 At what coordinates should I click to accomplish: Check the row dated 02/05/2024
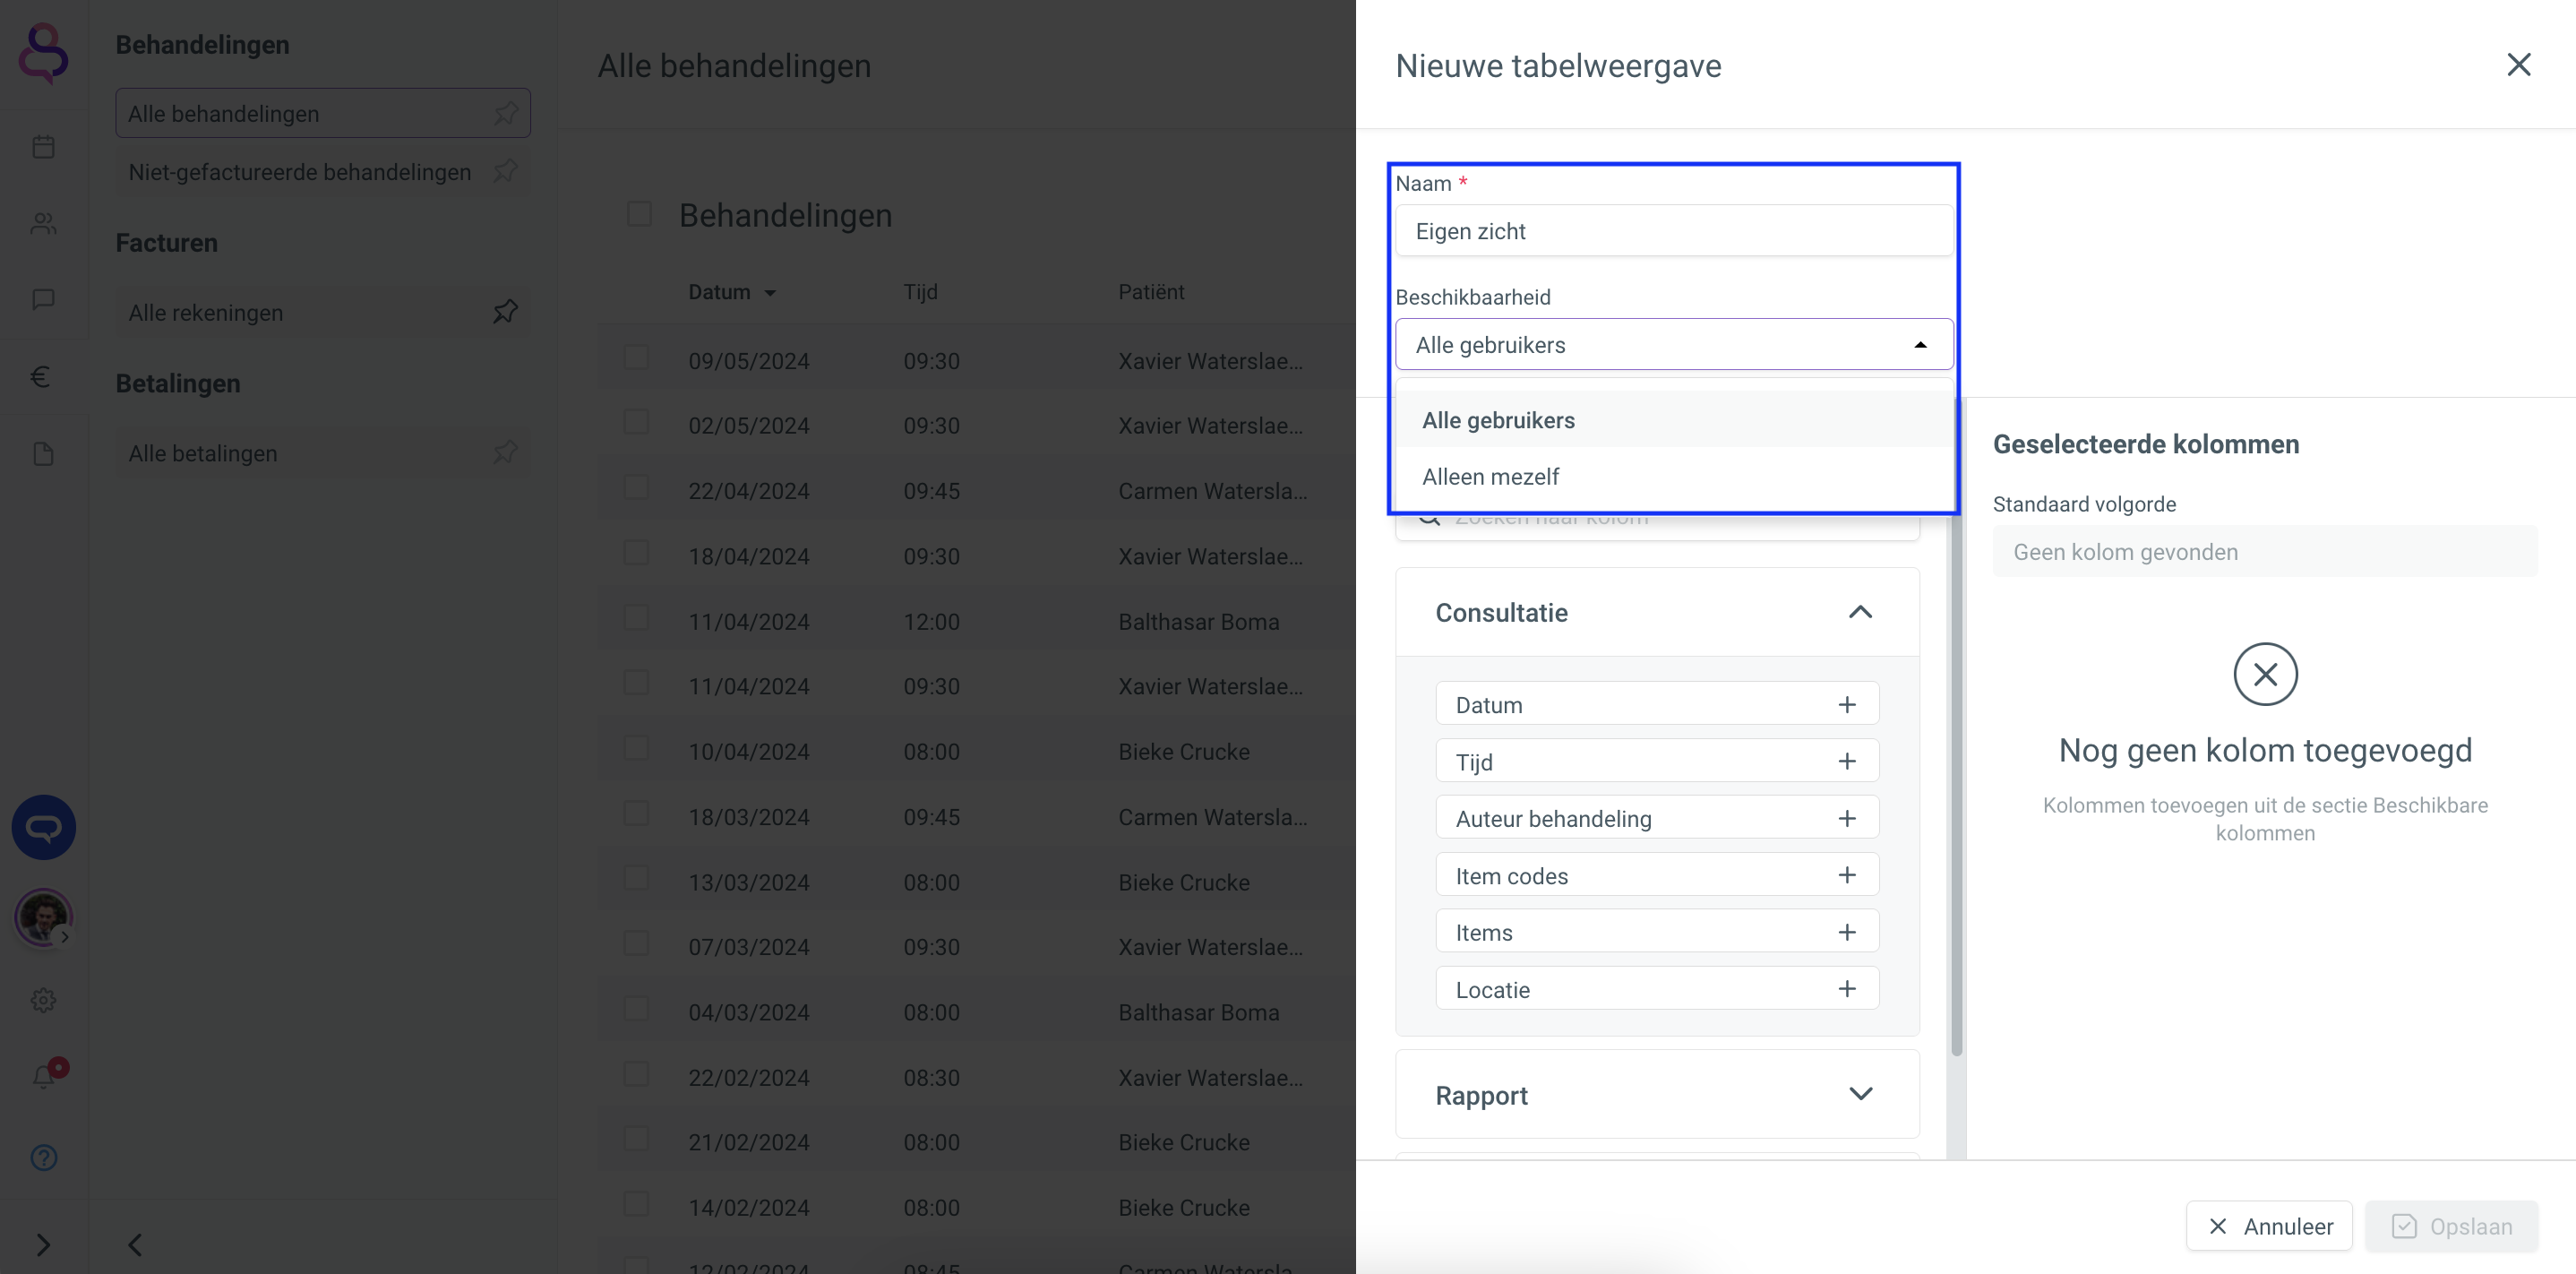636,423
